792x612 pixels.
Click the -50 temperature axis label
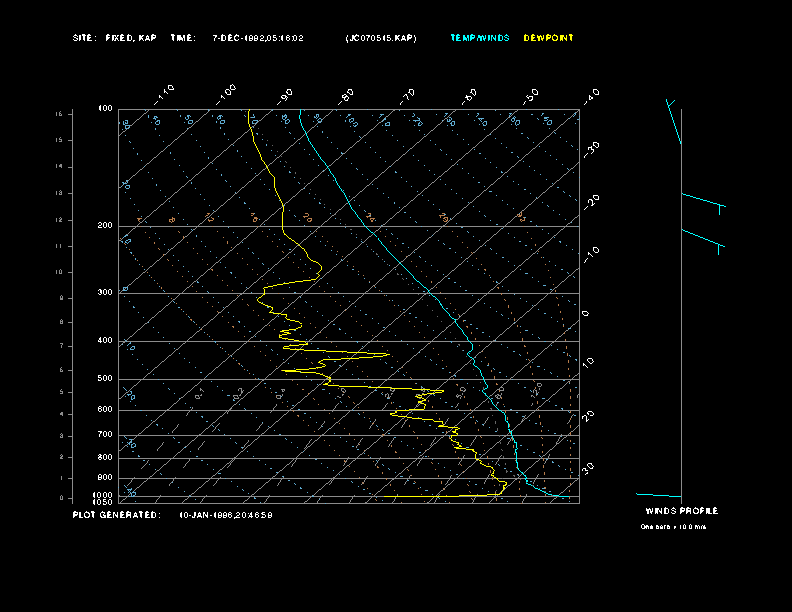[x=531, y=96]
